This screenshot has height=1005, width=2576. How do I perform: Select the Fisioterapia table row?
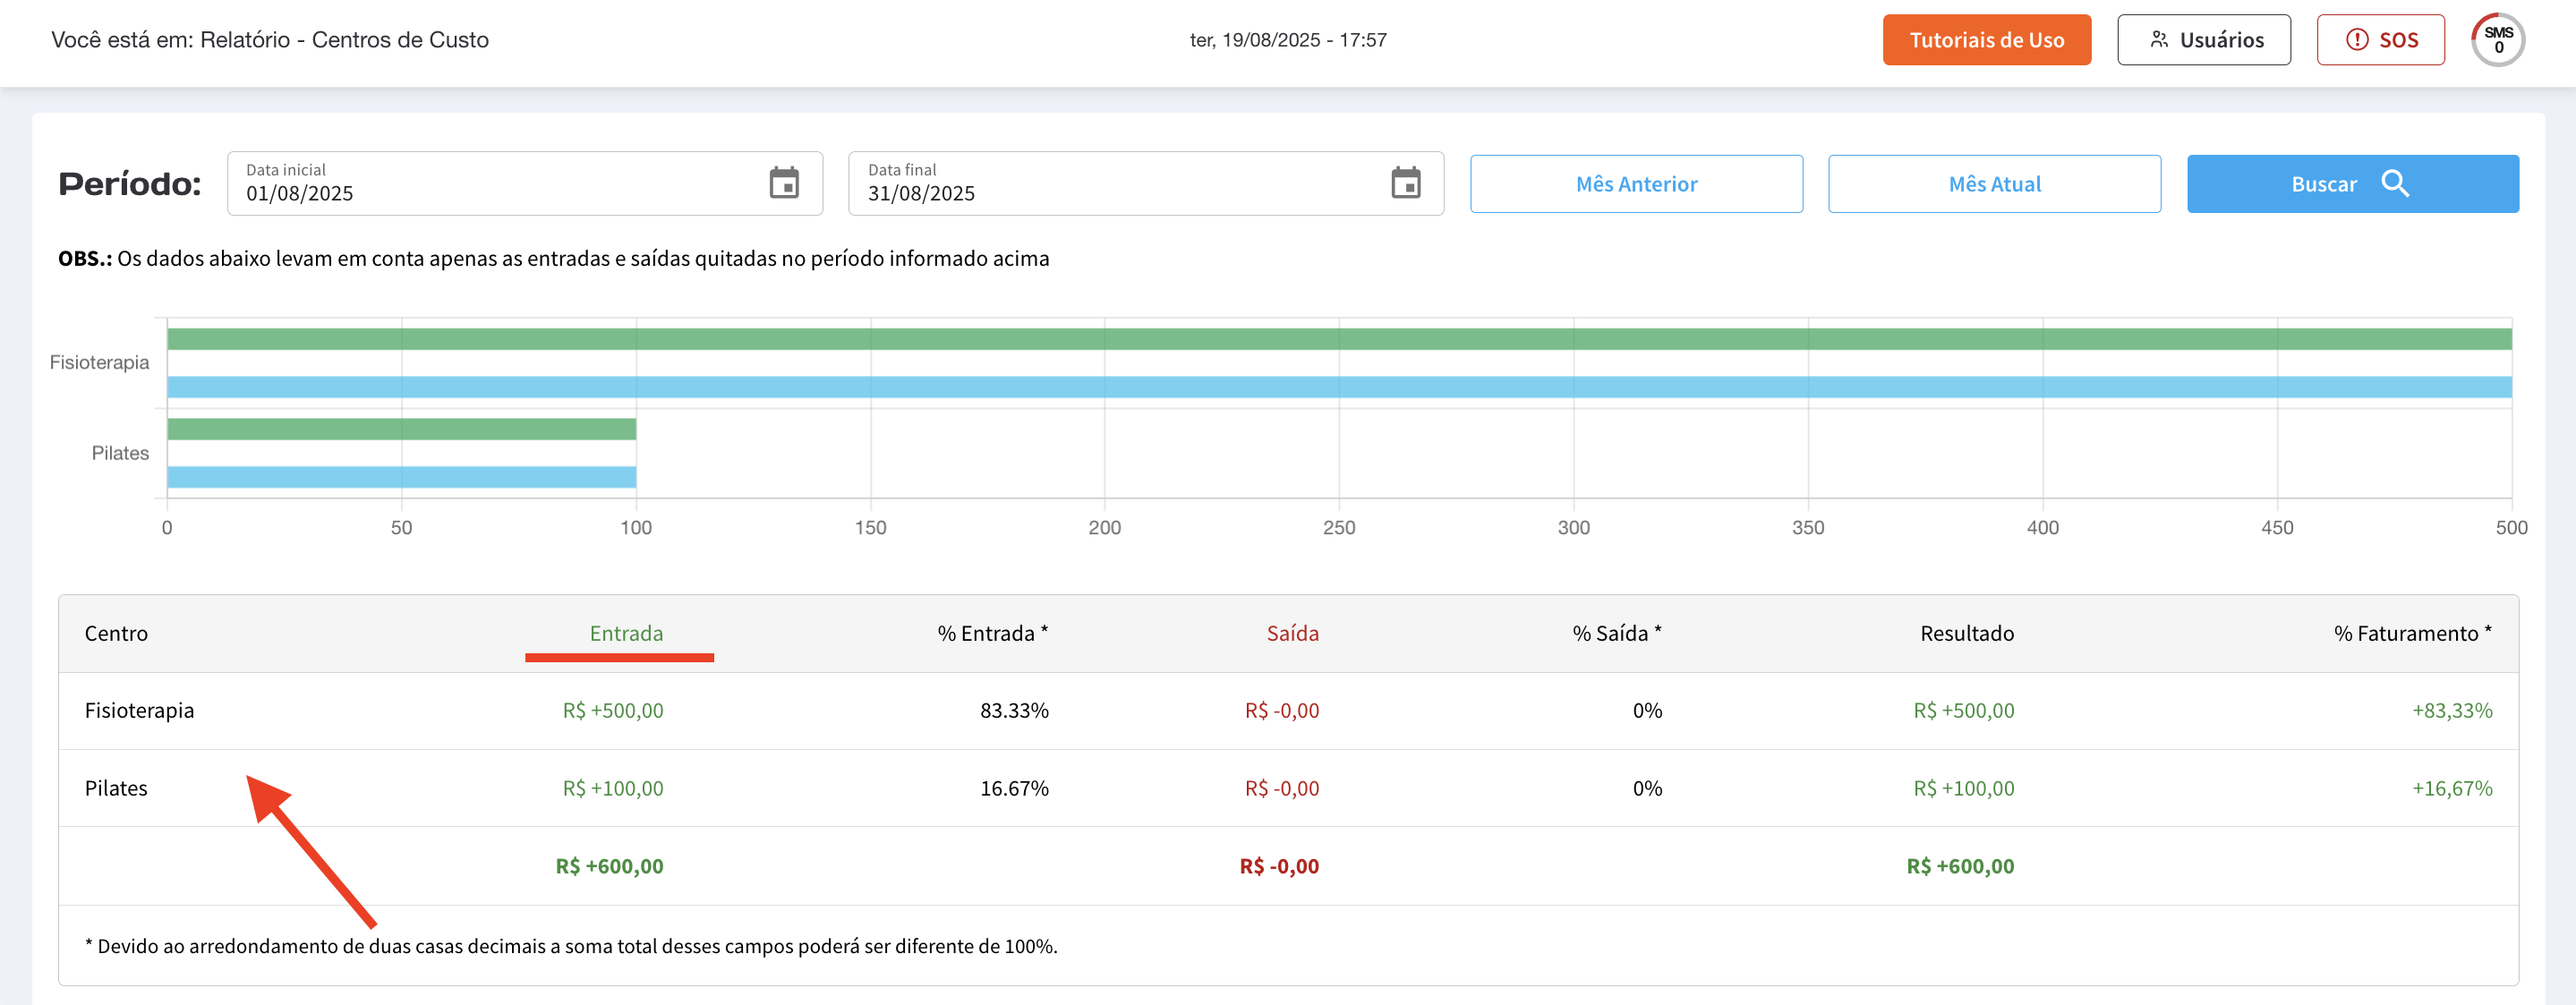tap(139, 710)
